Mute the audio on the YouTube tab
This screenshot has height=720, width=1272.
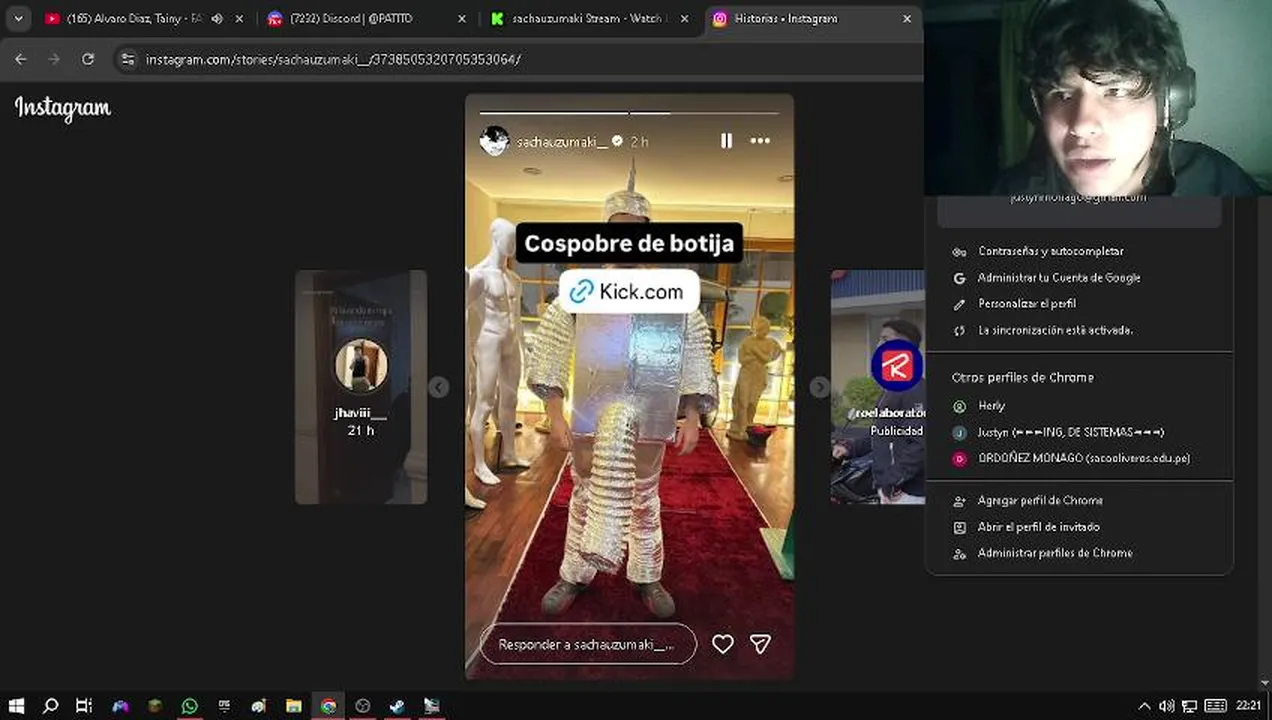[217, 18]
